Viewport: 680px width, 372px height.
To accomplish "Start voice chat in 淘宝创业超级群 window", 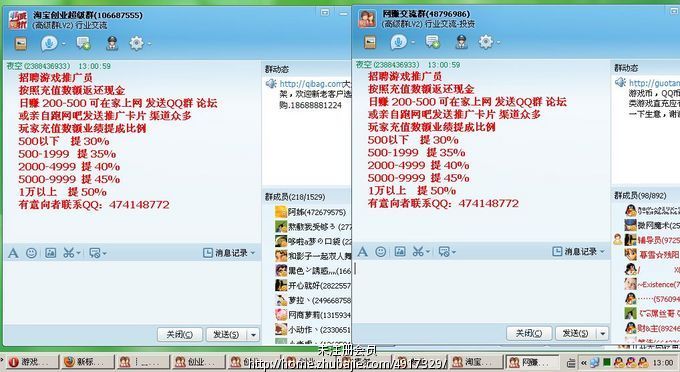I will pyautogui.click(x=49, y=43).
